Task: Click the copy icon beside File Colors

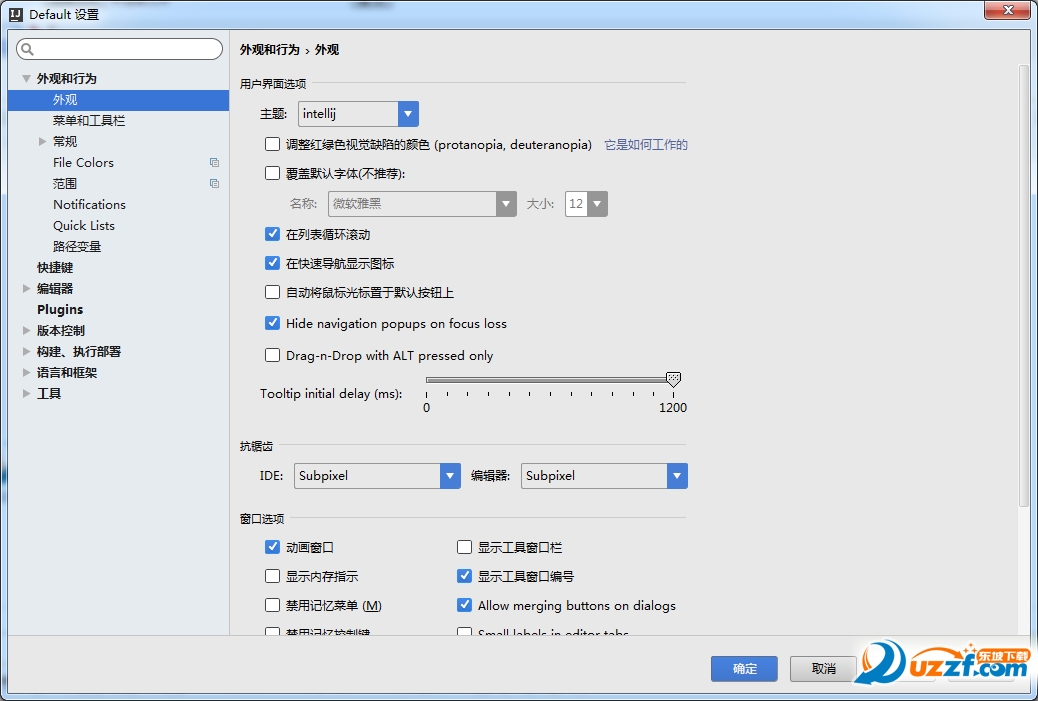Action: pos(214,162)
